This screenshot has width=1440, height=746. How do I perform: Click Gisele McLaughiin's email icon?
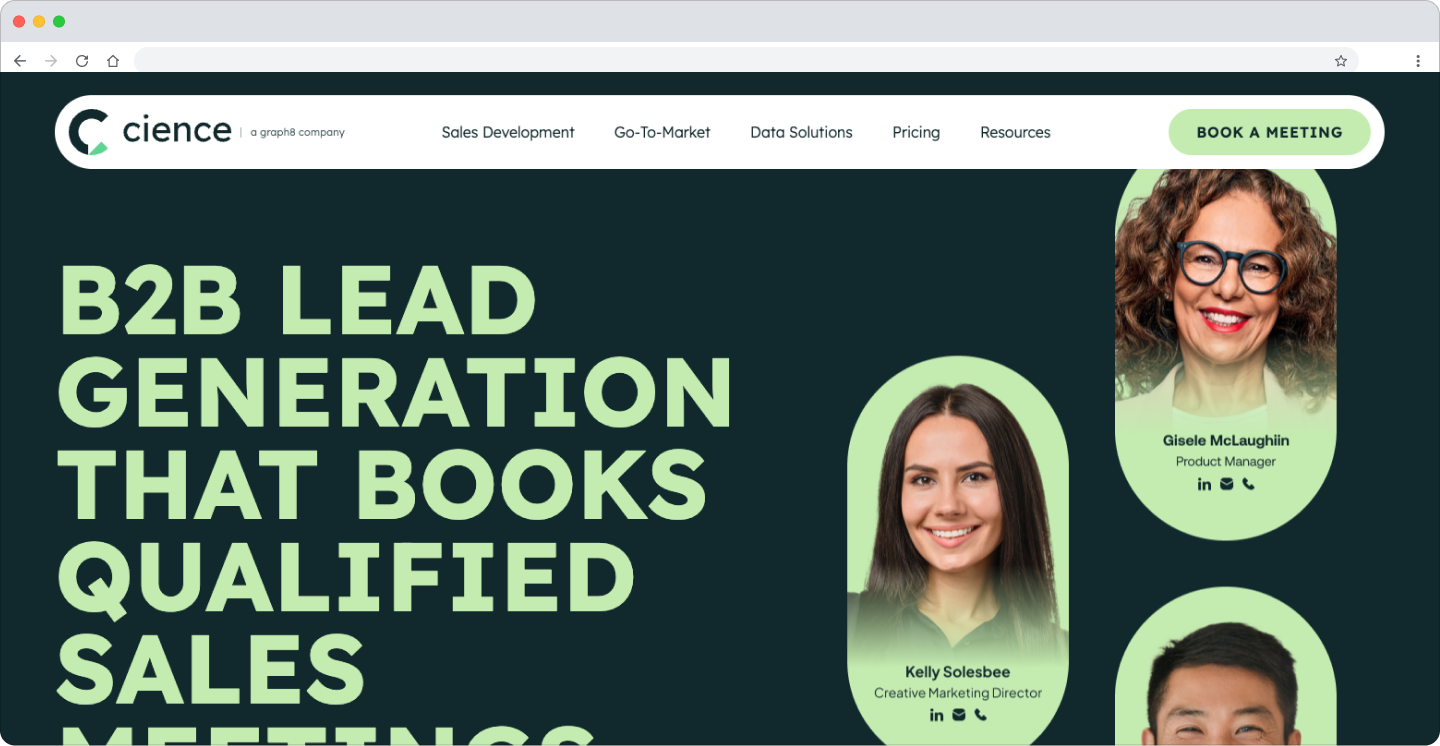coord(1227,484)
